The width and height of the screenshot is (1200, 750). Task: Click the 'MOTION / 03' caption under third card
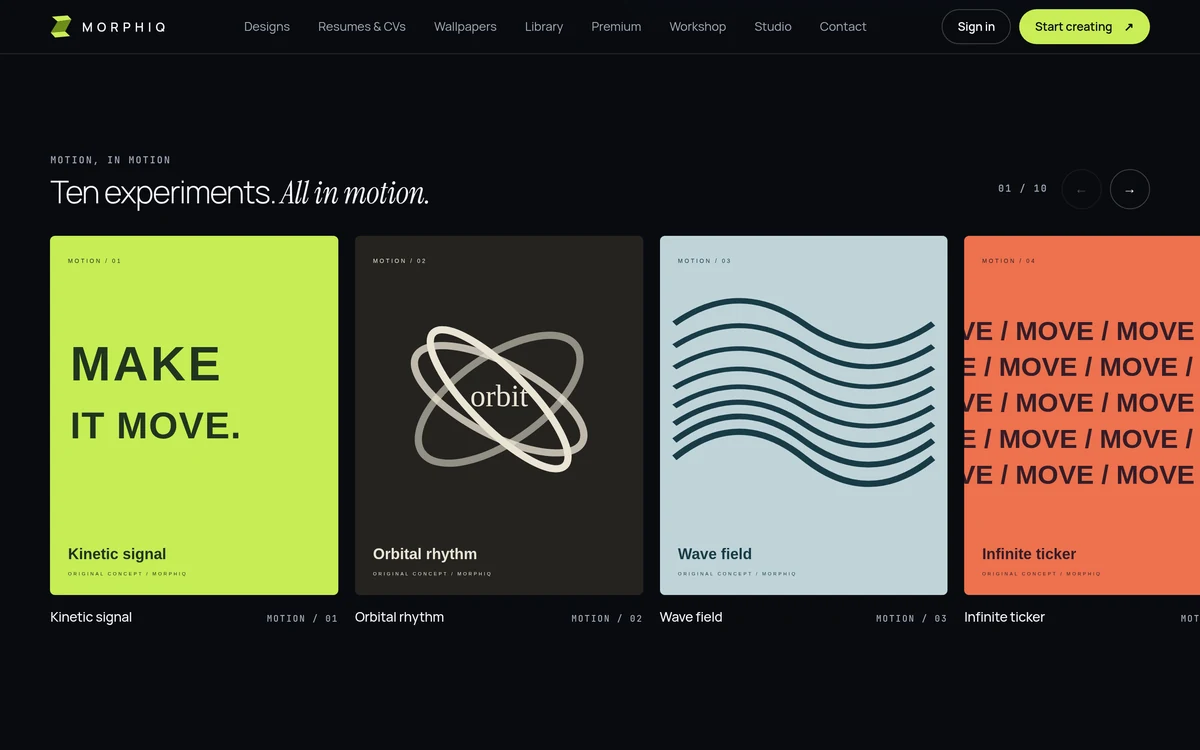pos(911,619)
